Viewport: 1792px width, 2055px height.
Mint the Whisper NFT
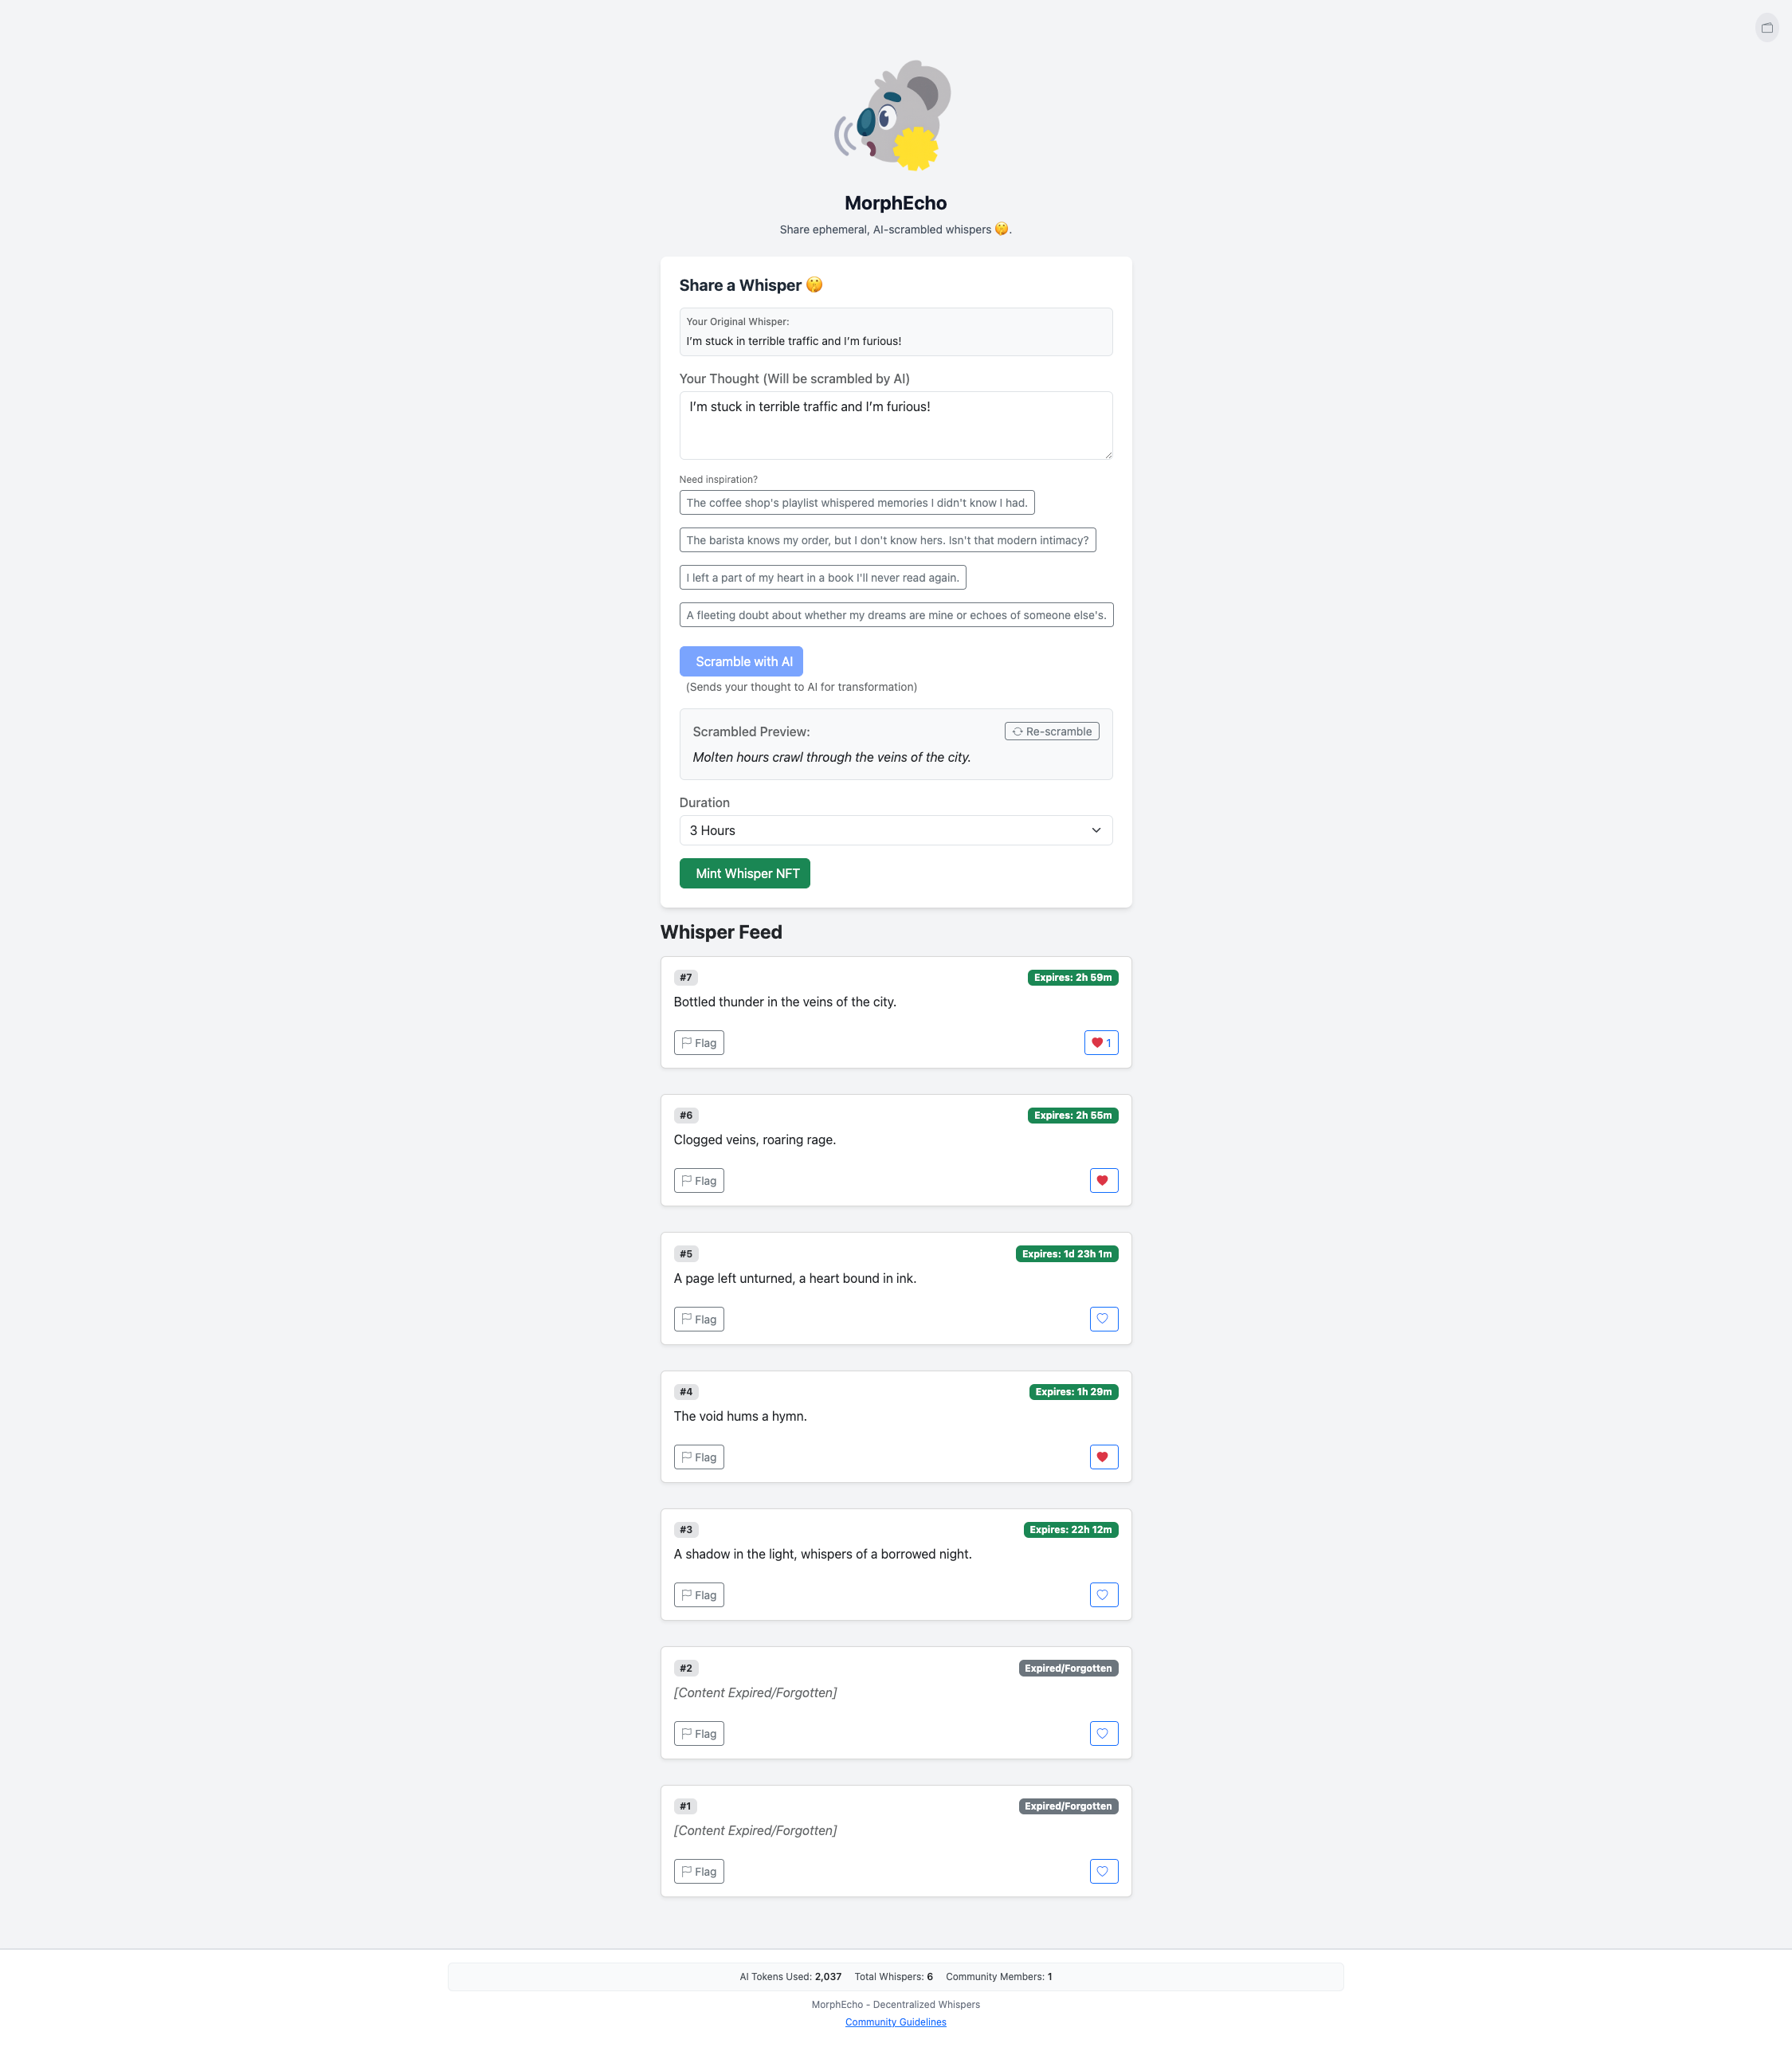point(744,873)
